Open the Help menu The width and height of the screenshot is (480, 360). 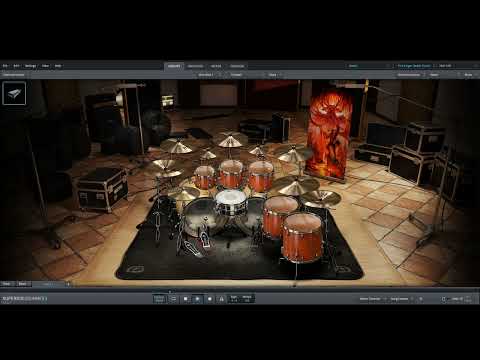coord(58,66)
